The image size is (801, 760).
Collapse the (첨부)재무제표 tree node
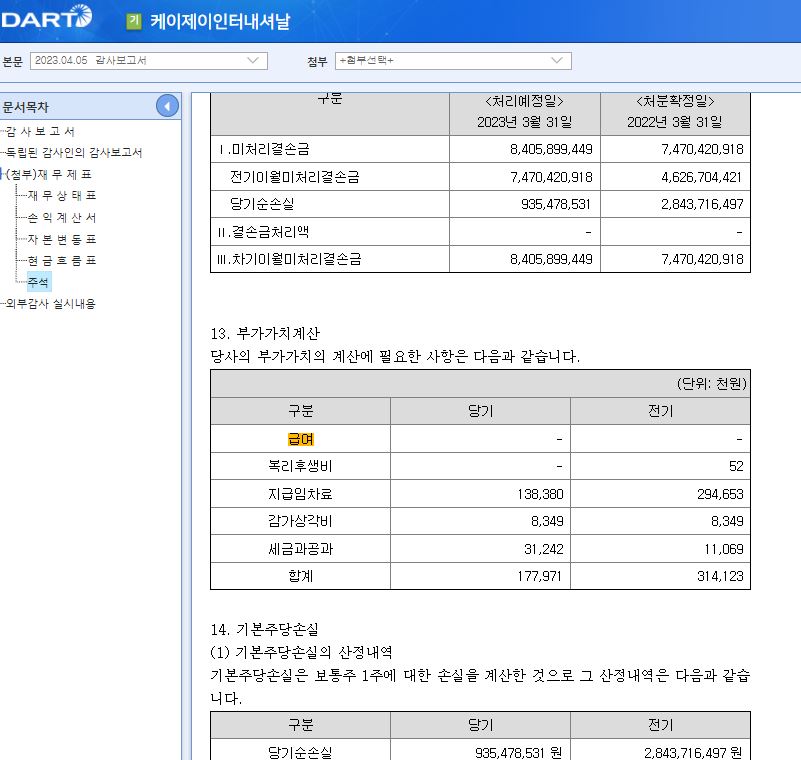(x=3, y=174)
